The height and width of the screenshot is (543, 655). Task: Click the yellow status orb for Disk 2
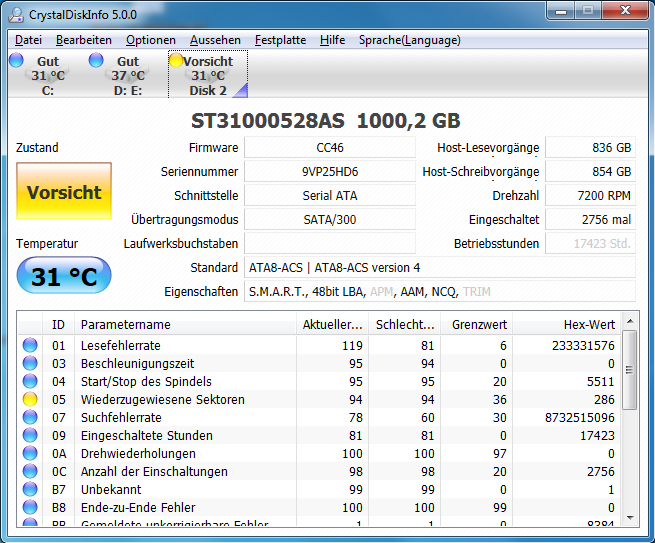click(x=176, y=60)
